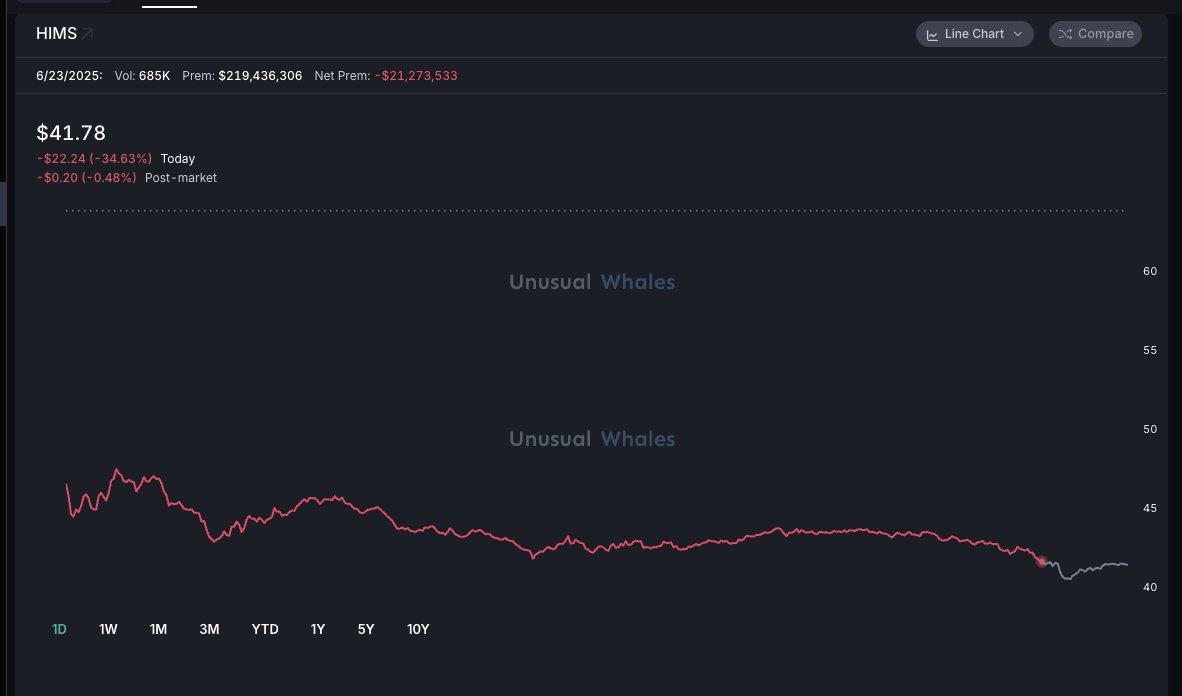Click the Net Prem -$21,273,533 value

point(416,75)
